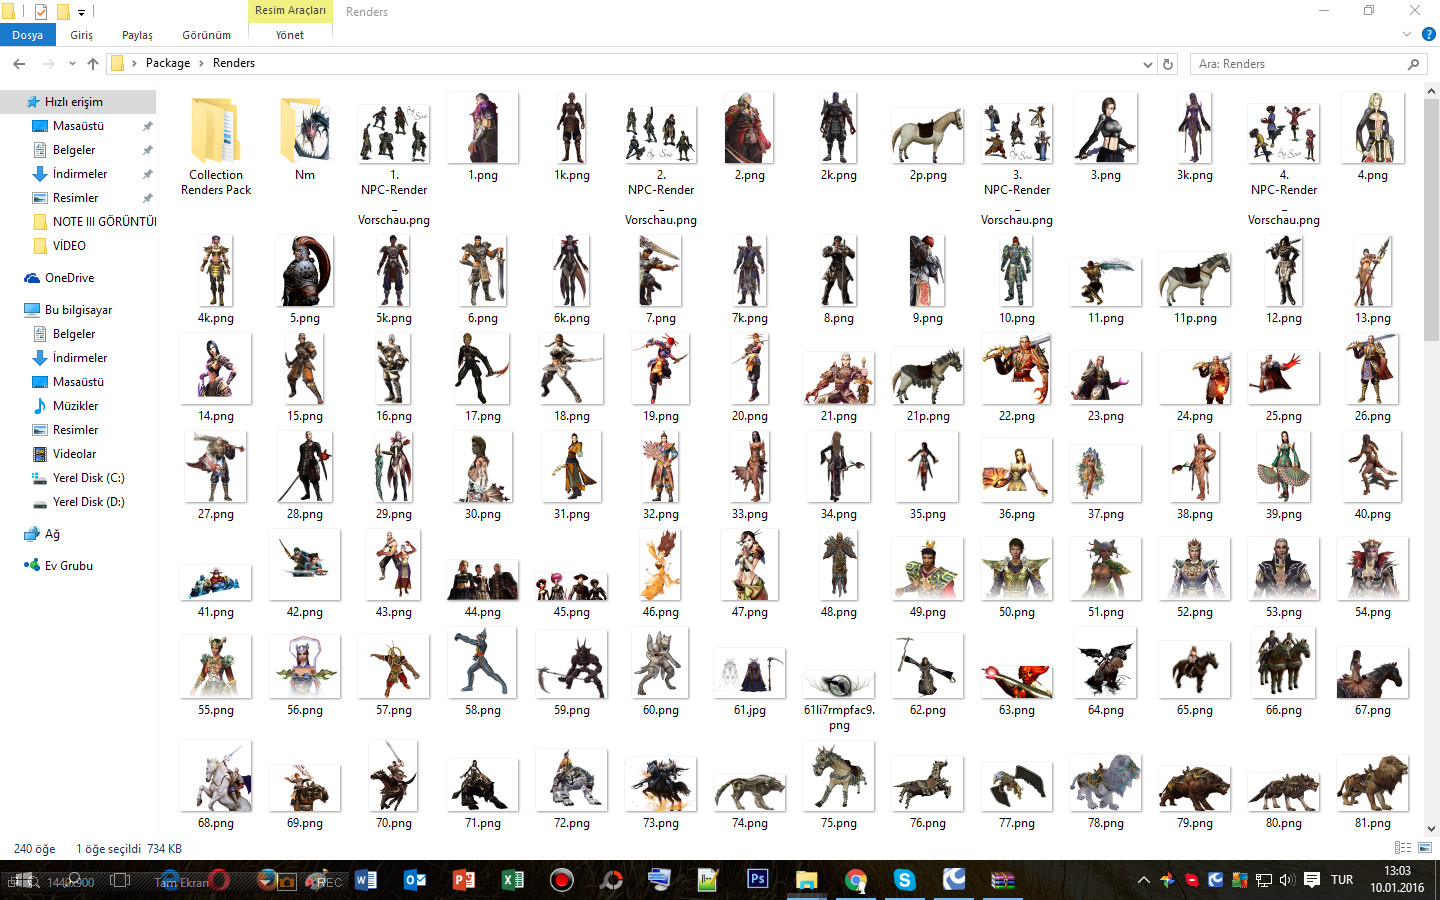Viewport: 1440px width, 900px height.
Task: Click the search magnifier icon
Action: tap(1413, 64)
